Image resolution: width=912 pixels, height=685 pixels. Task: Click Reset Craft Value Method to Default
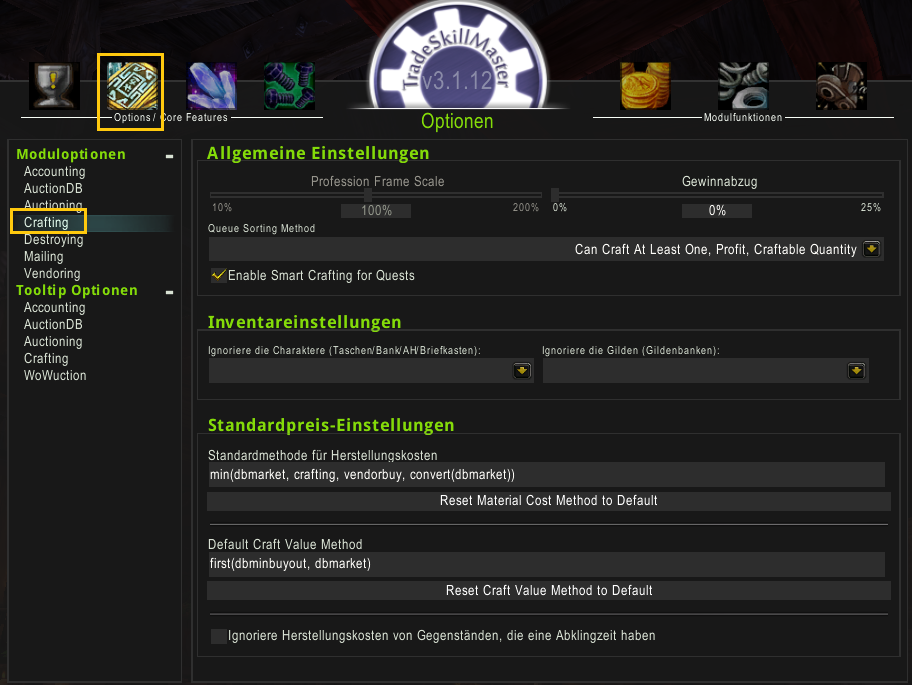pos(548,590)
